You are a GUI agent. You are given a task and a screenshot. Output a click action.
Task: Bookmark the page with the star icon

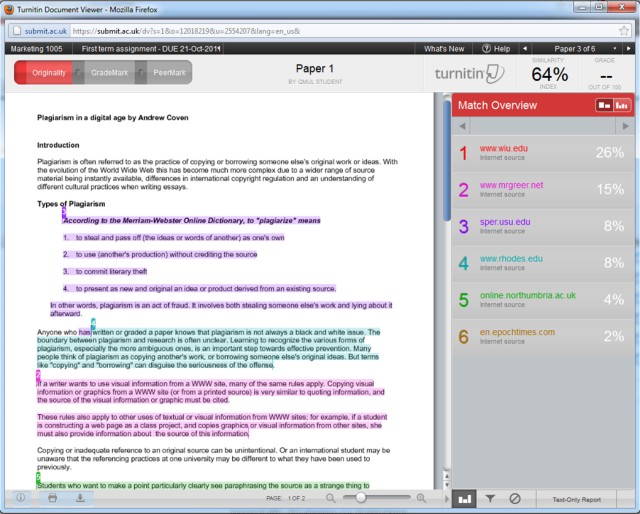pos(624,31)
